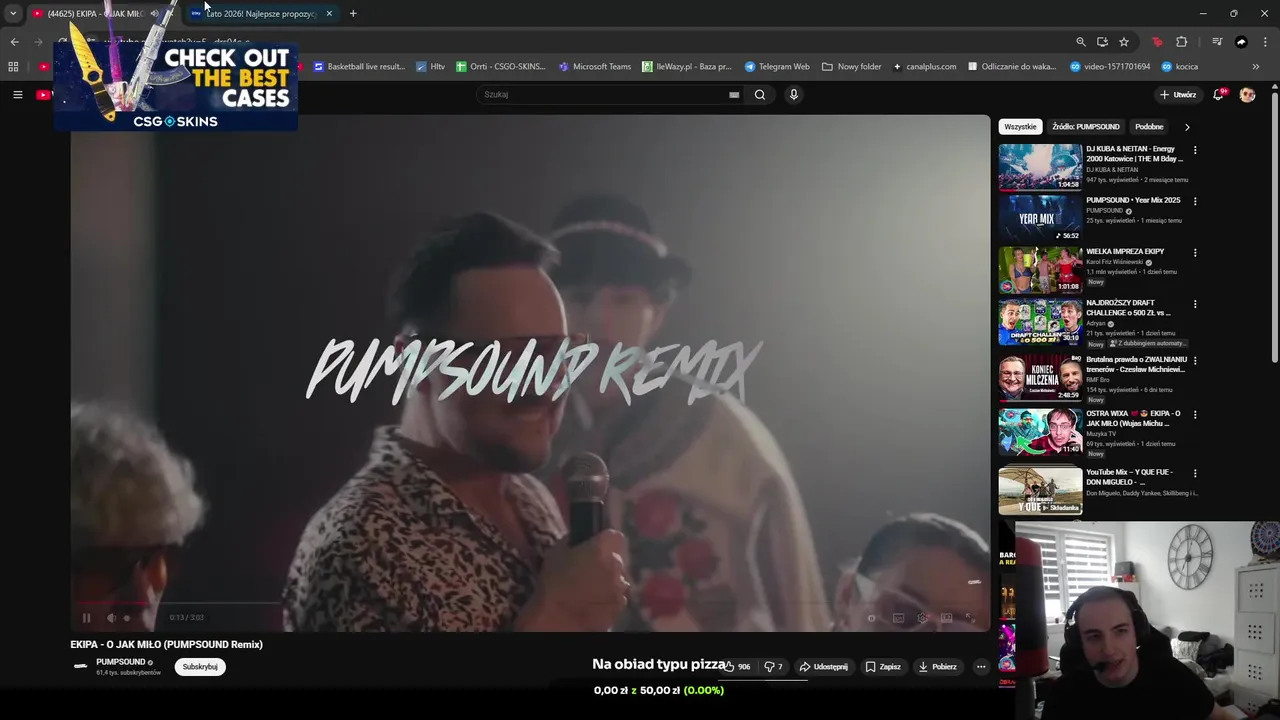Open YouTube notifications bell
The height and width of the screenshot is (720, 1280).
pyautogui.click(x=1218, y=94)
